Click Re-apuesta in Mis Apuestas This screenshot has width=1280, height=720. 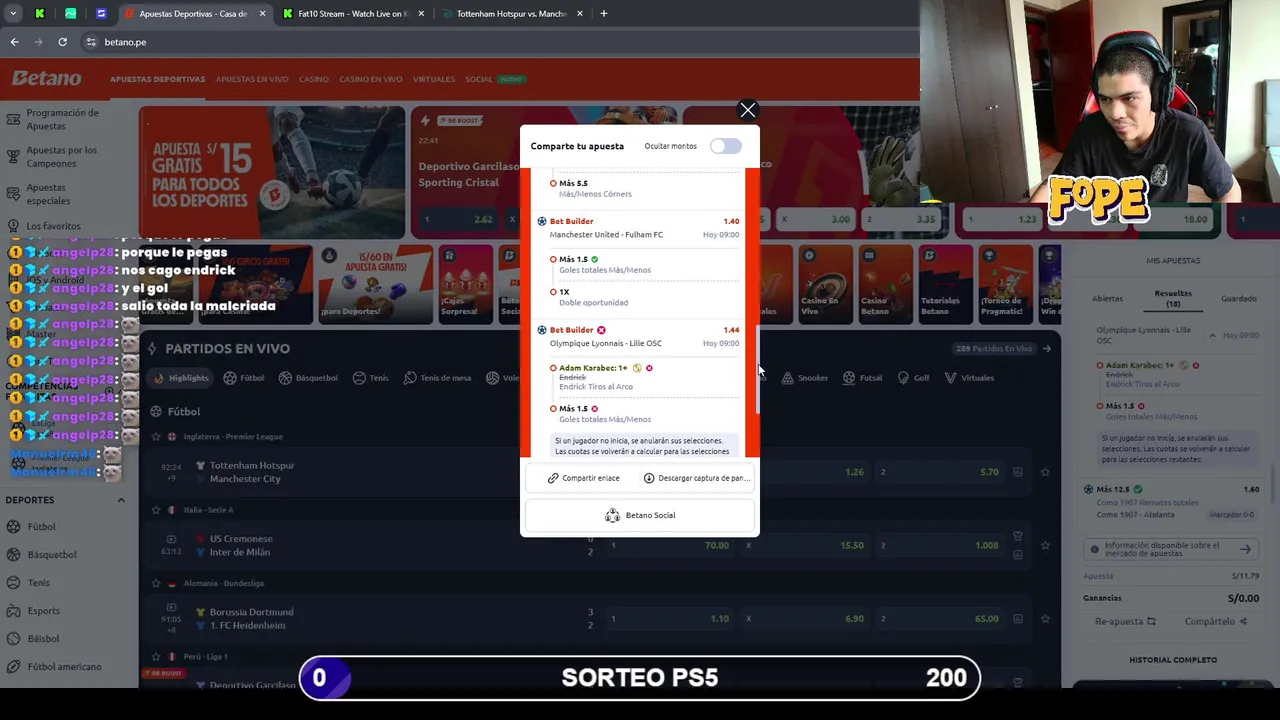point(1125,621)
